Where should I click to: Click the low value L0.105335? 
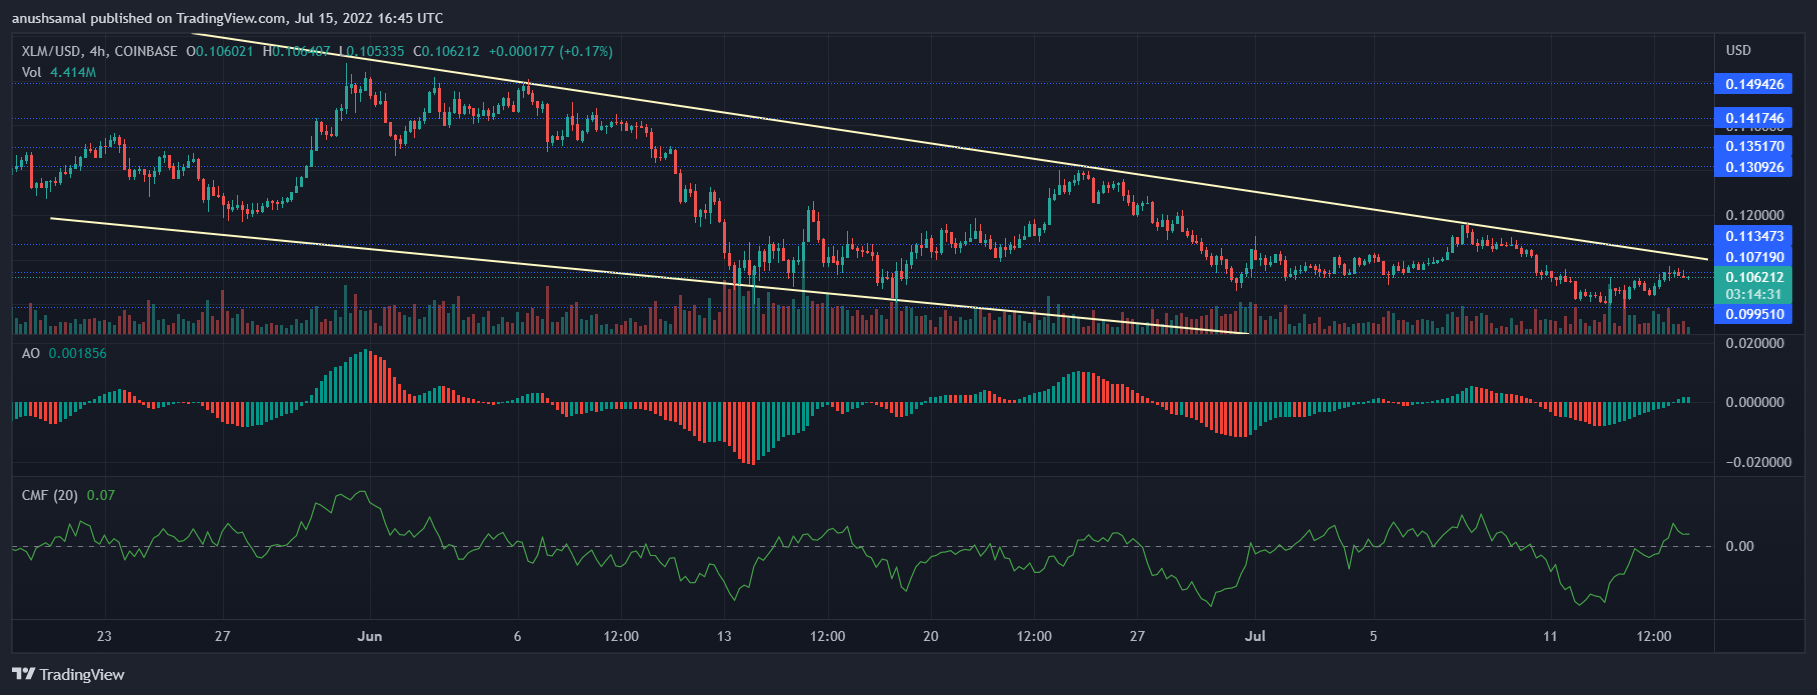373,51
